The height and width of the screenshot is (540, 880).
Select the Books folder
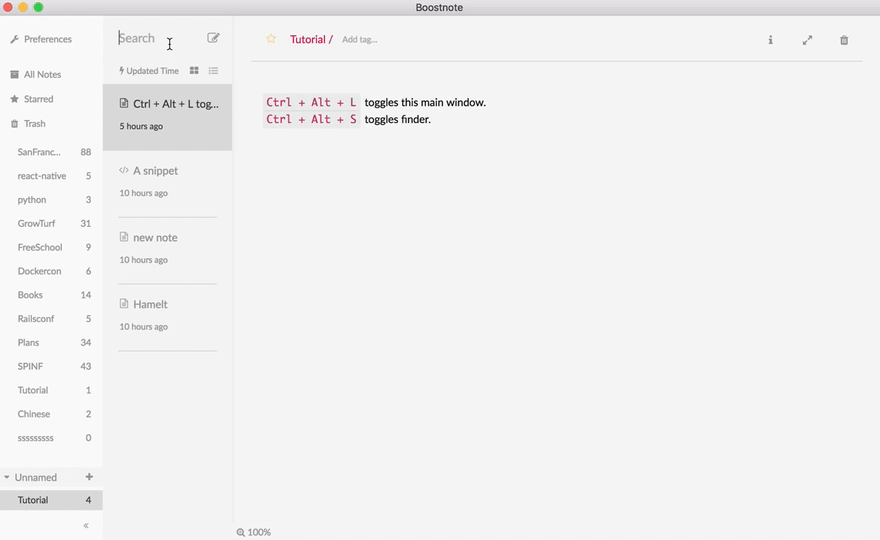pos(51,295)
